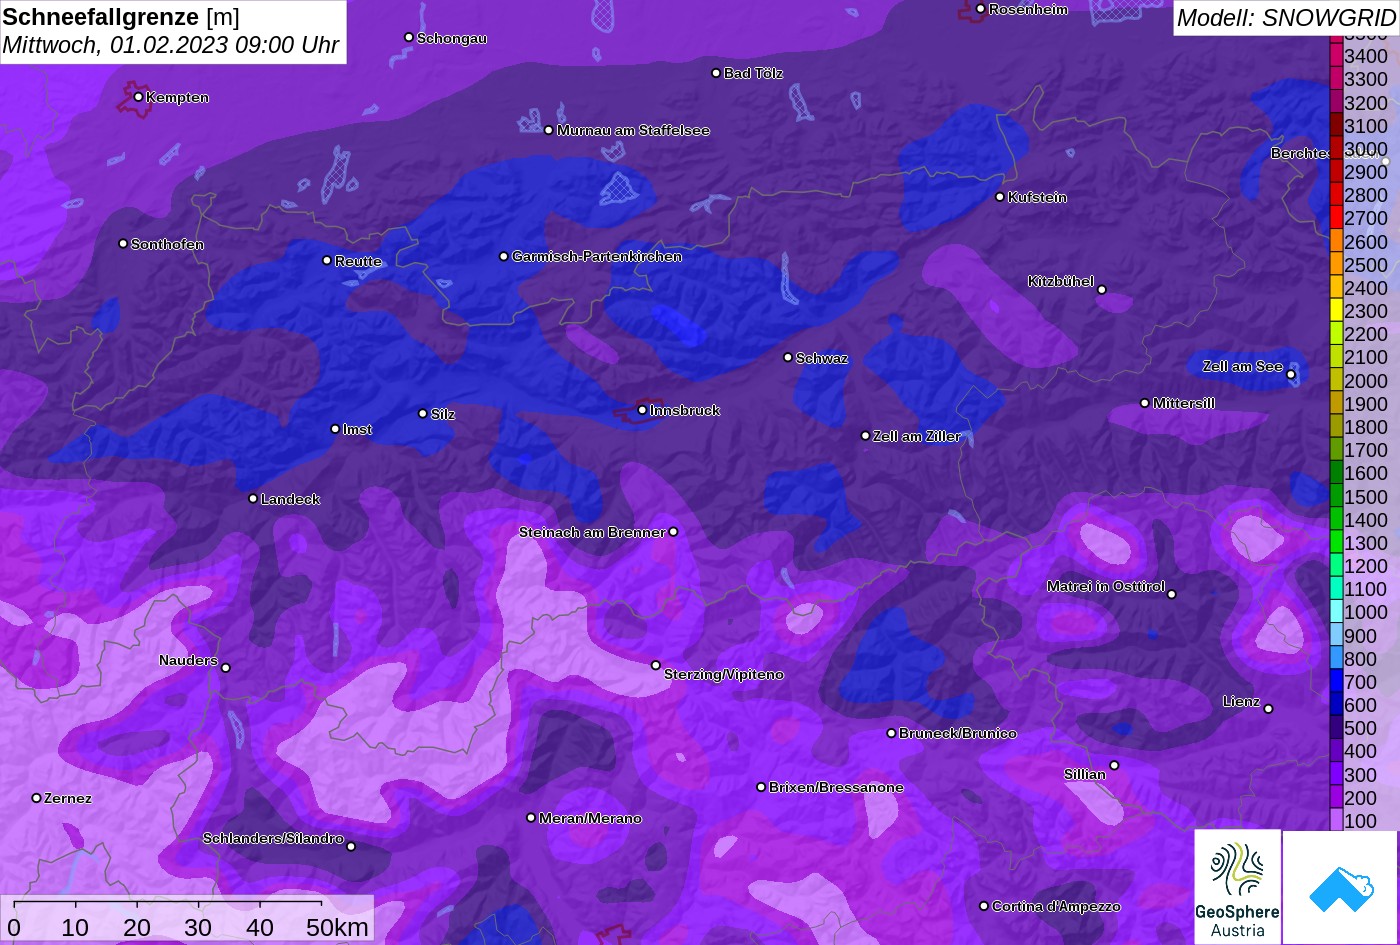Click the Garmisch-Partenkirchen label
This screenshot has width=1400, height=945.
(x=597, y=257)
